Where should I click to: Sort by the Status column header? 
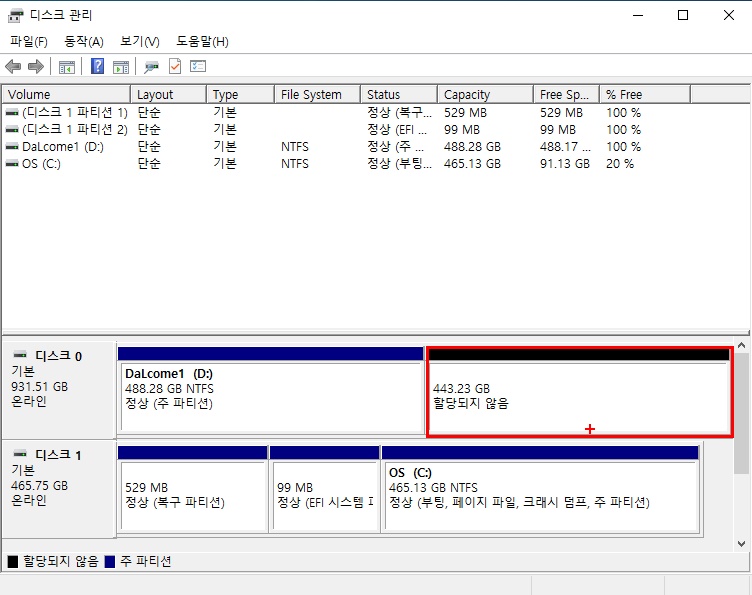tap(399, 94)
